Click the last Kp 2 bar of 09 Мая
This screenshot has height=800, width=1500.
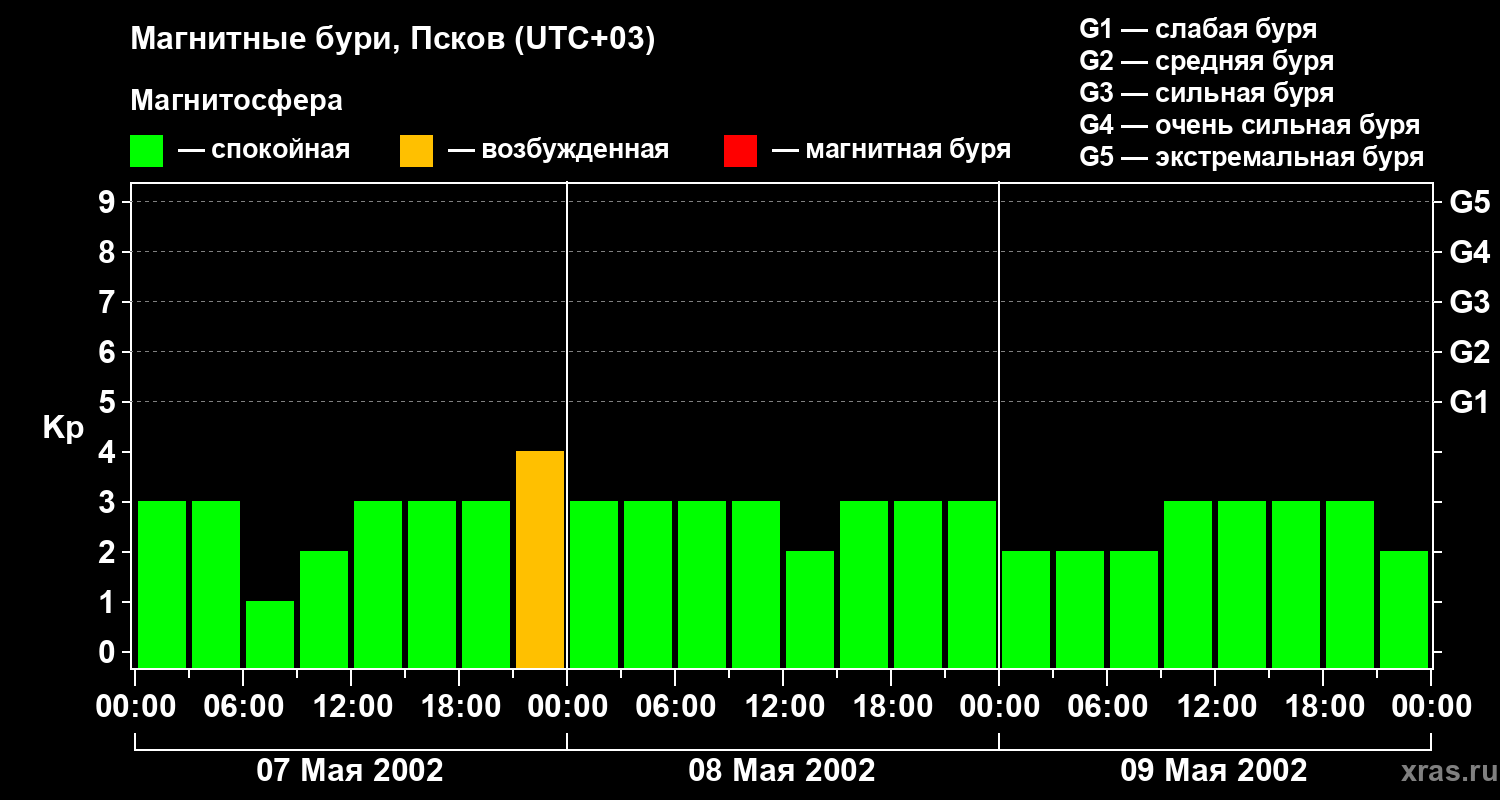1404,609
